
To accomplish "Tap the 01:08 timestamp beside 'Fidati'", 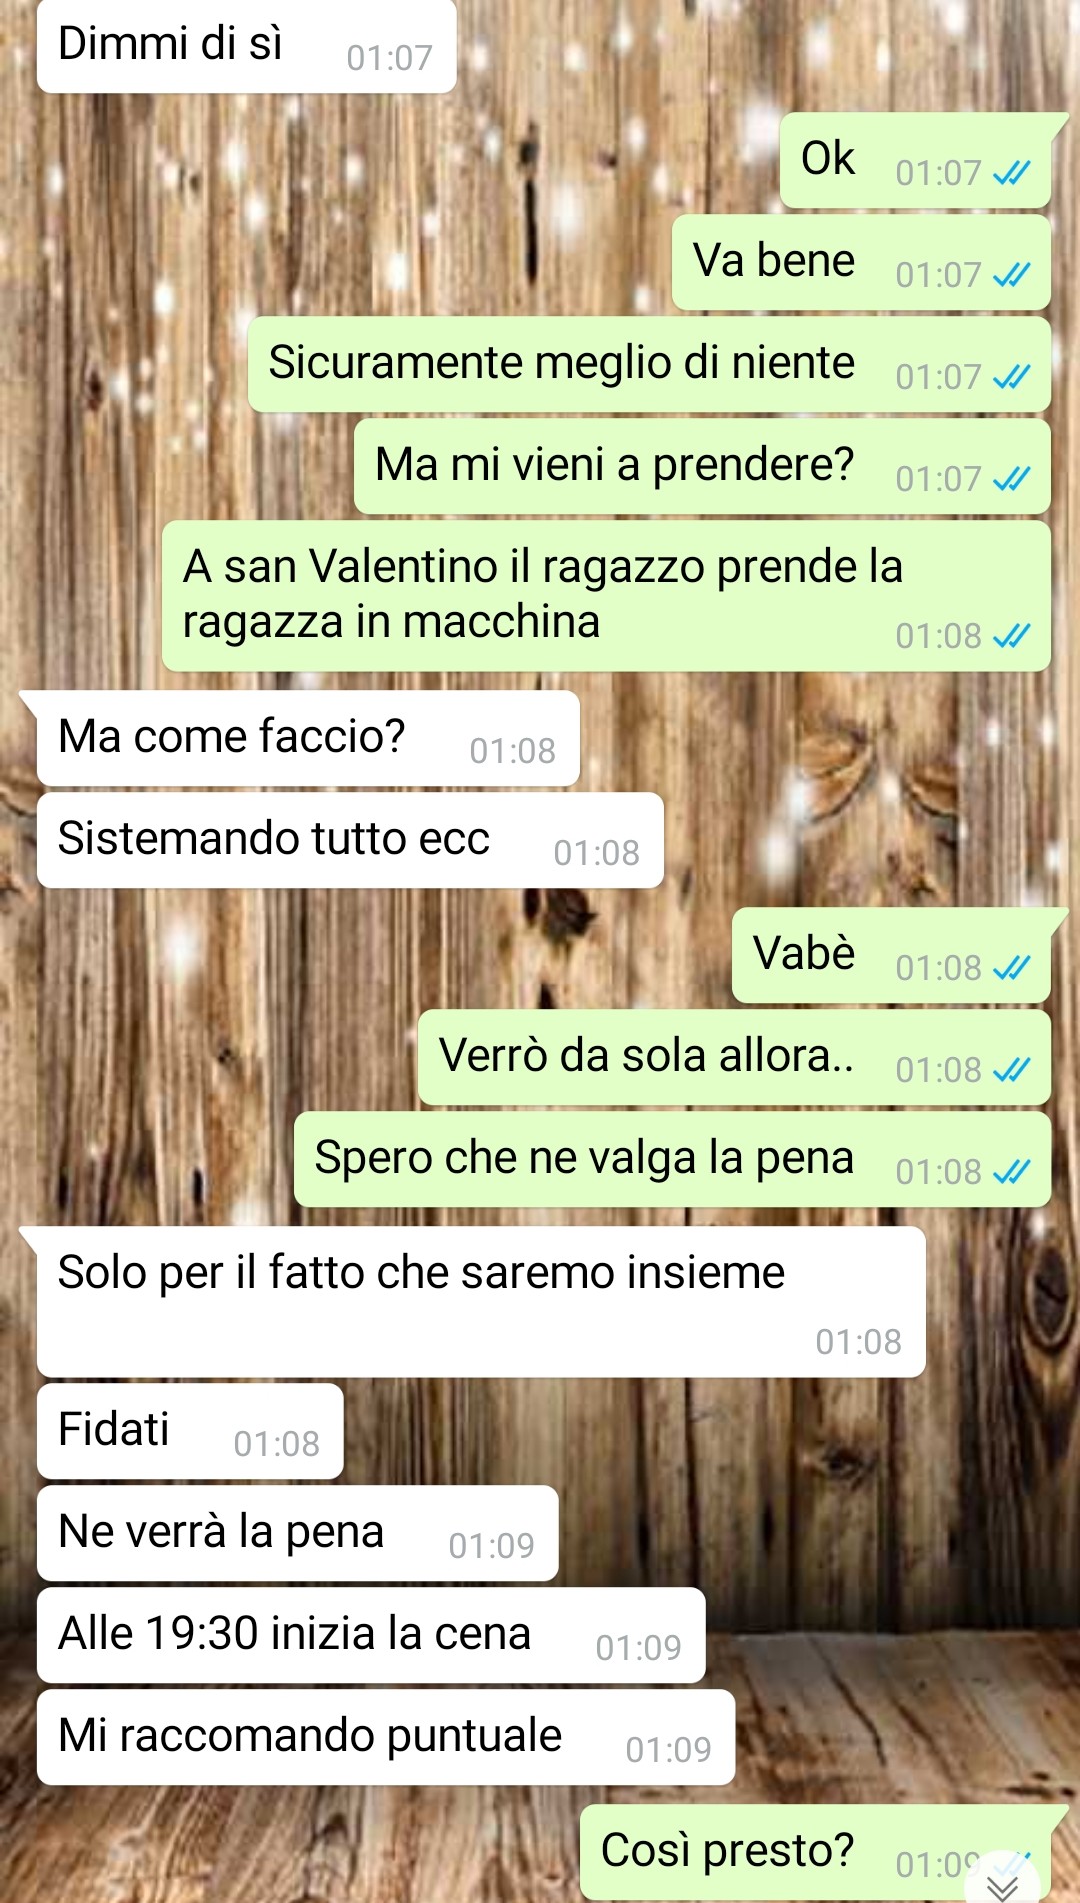I will [x=276, y=1444].
